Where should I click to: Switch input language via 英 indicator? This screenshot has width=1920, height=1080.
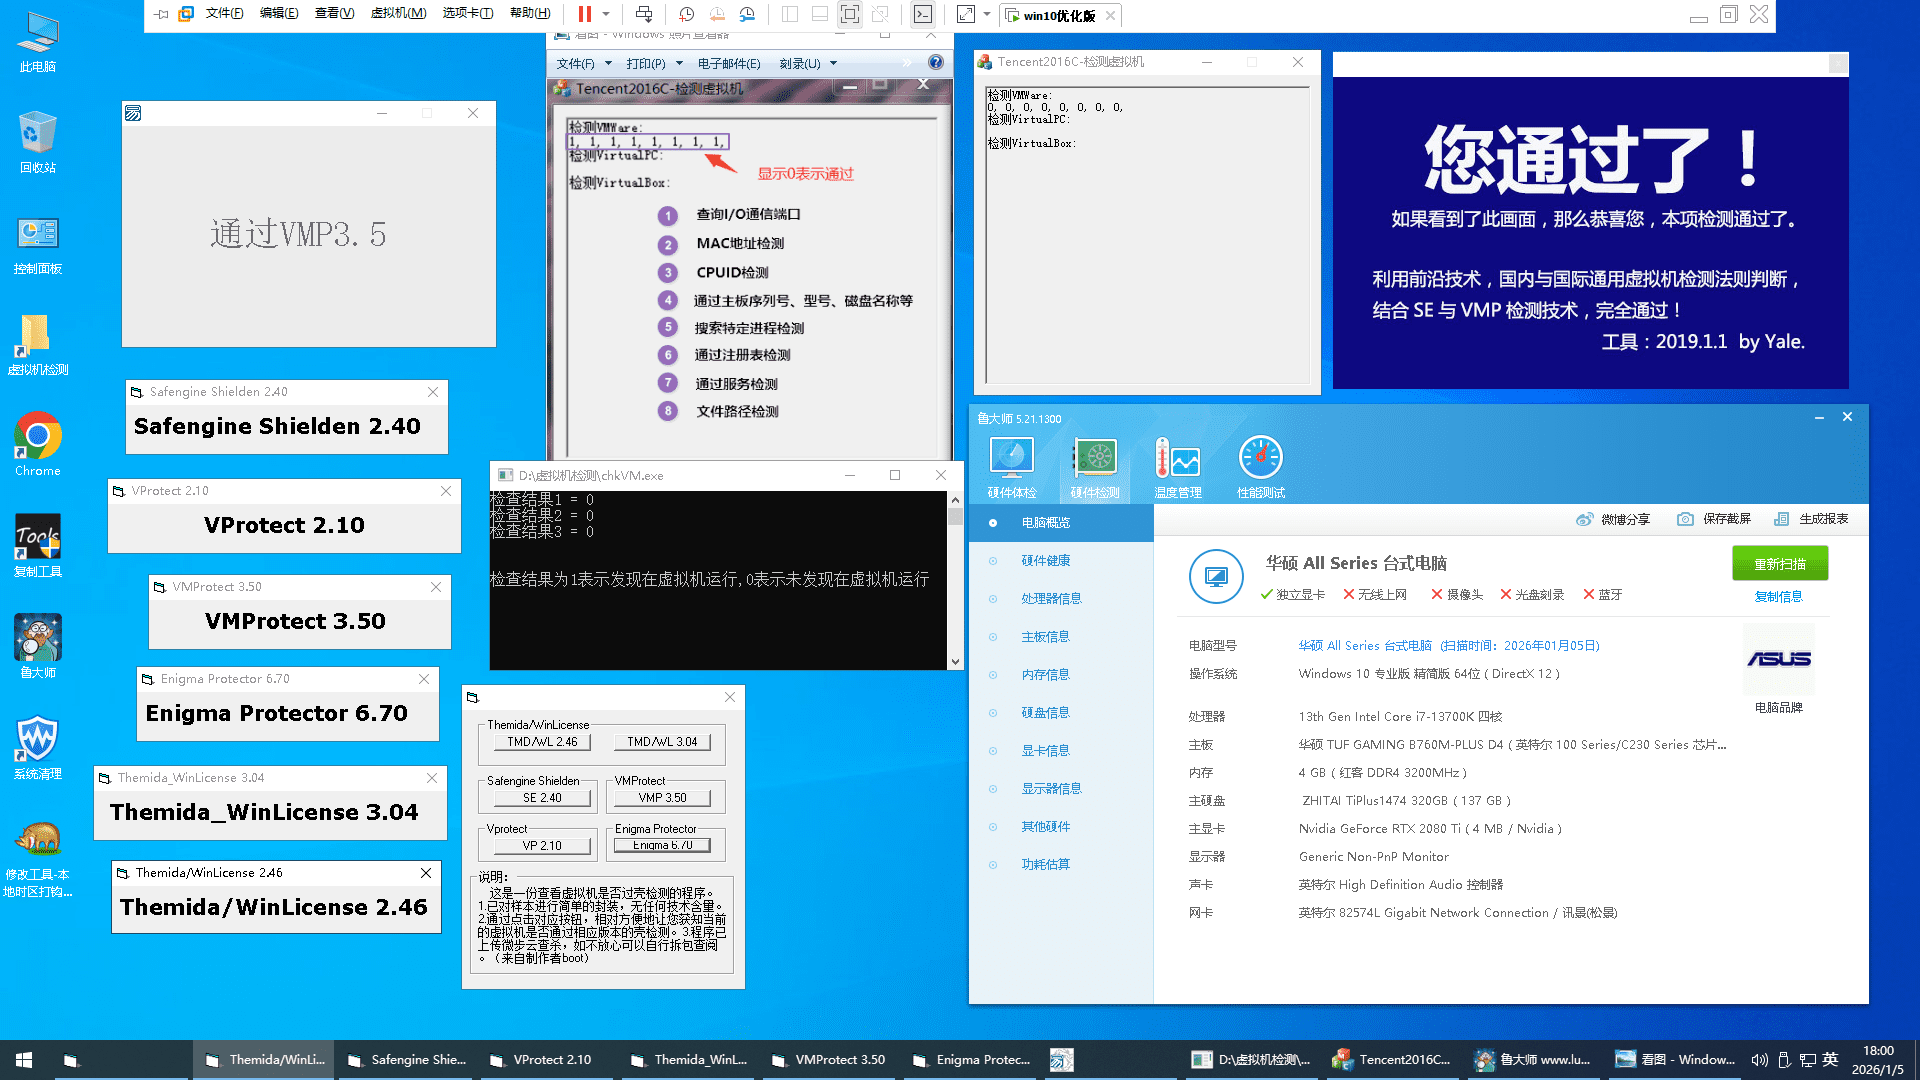(1830, 1059)
